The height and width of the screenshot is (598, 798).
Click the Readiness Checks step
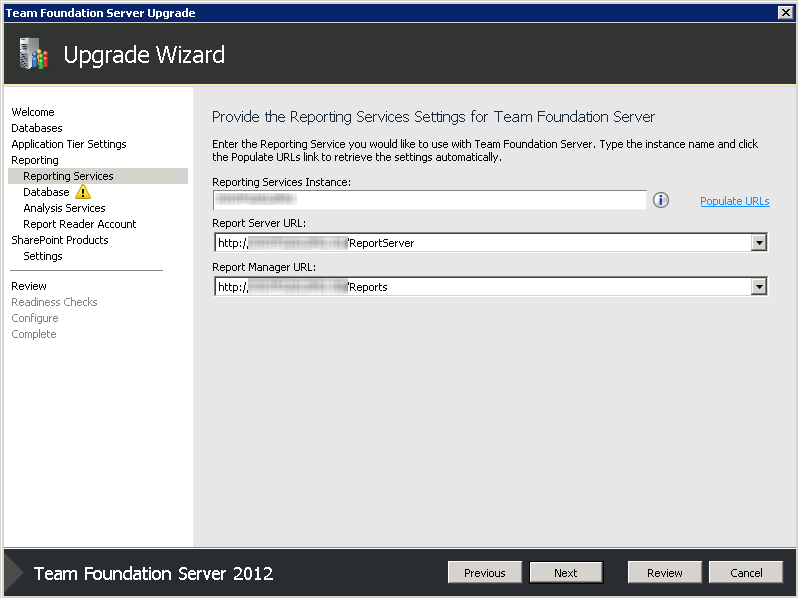(x=54, y=302)
